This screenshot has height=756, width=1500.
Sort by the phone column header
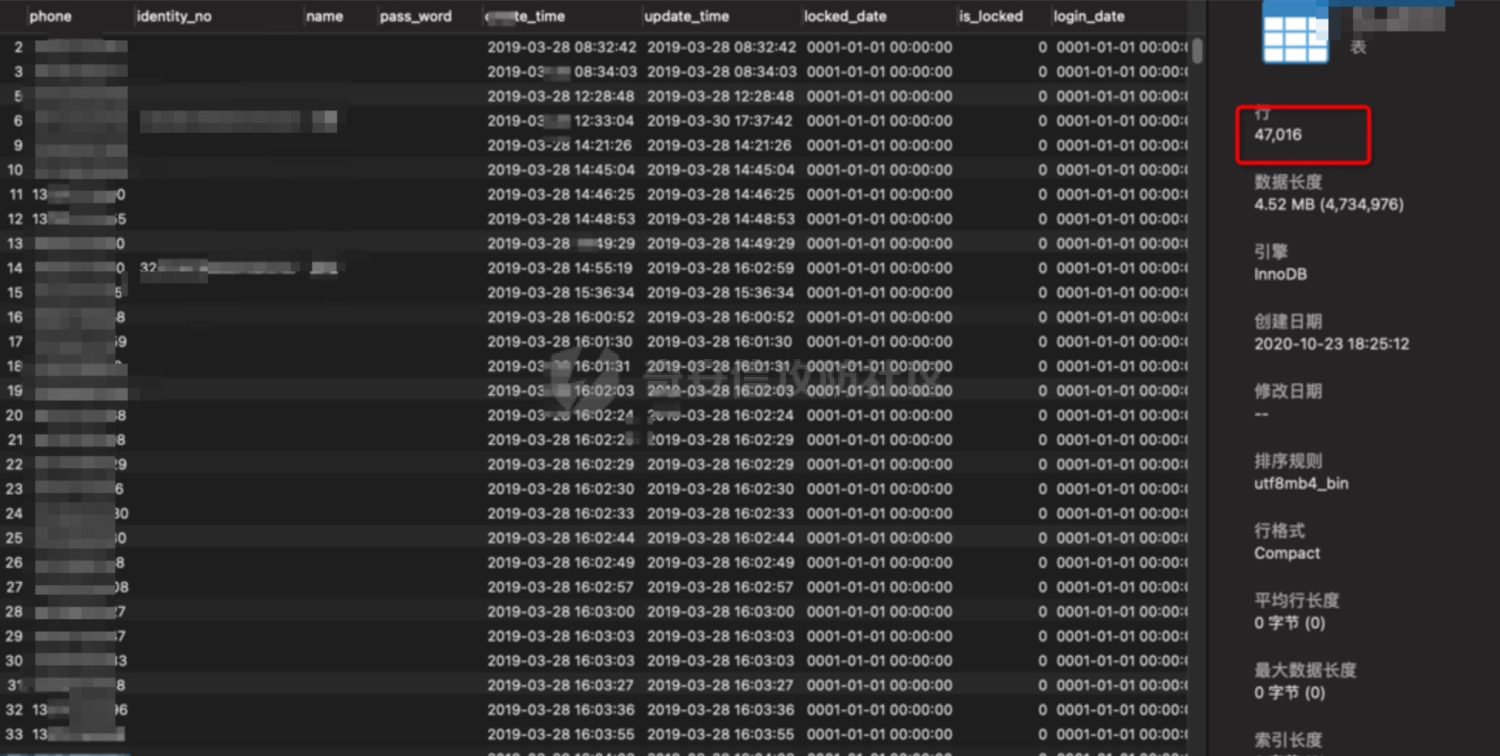point(50,16)
